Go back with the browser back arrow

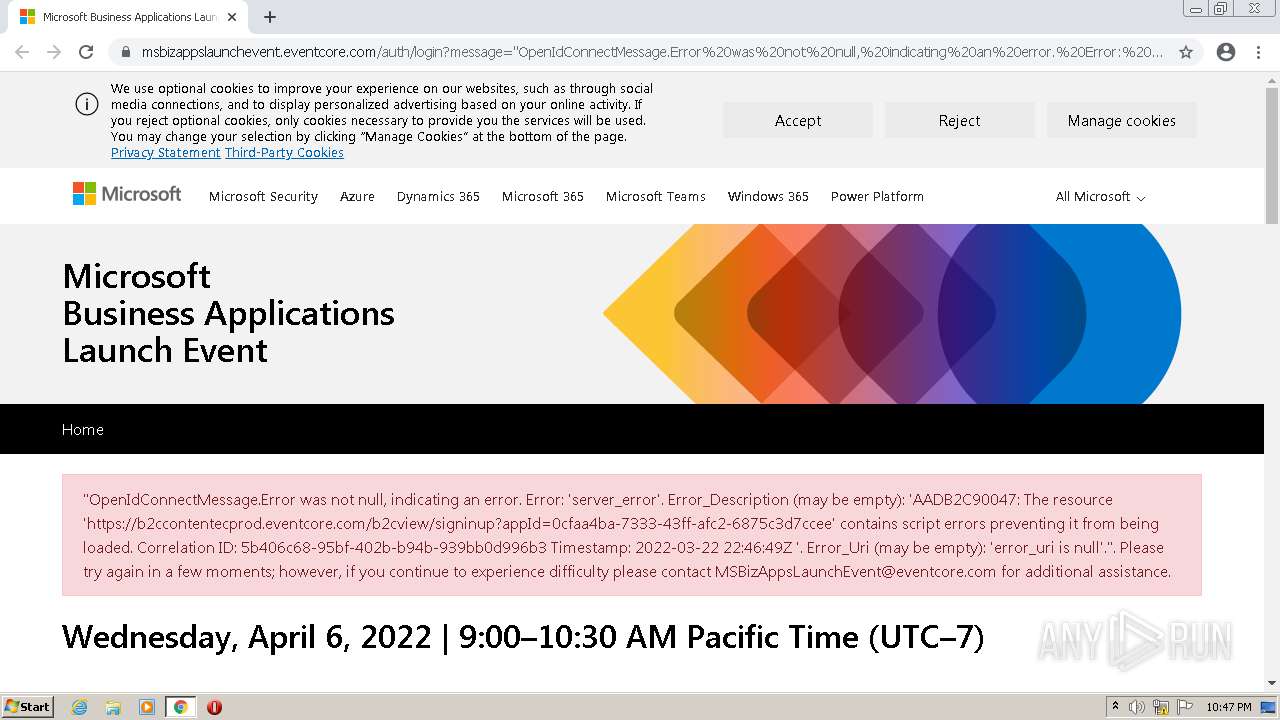22,52
